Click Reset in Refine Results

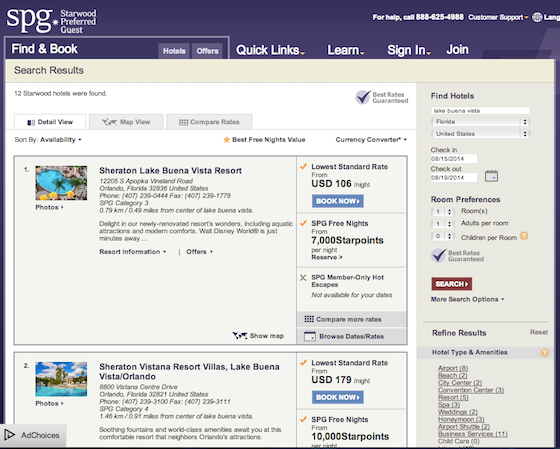coord(539,332)
